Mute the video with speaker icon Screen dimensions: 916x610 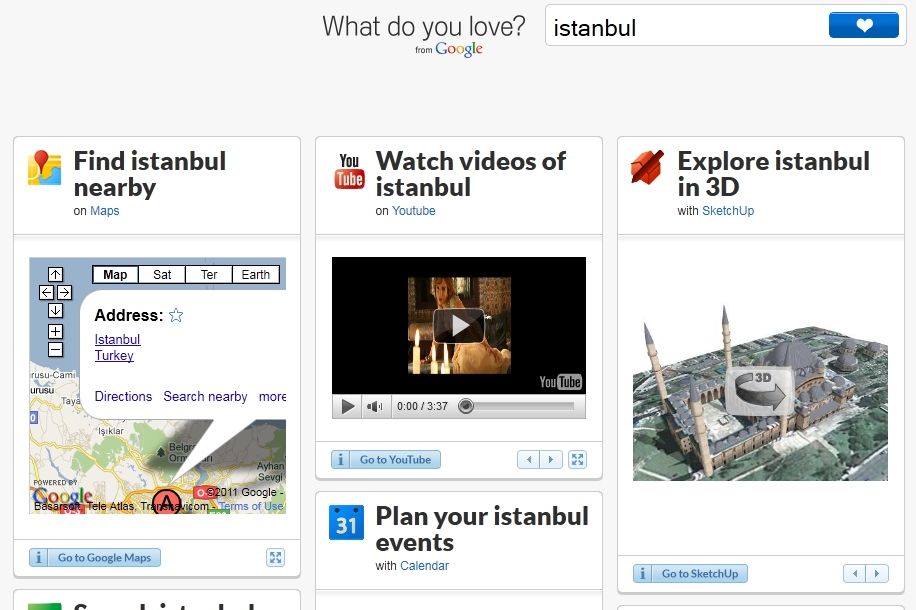pyautogui.click(x=375, y=407)
